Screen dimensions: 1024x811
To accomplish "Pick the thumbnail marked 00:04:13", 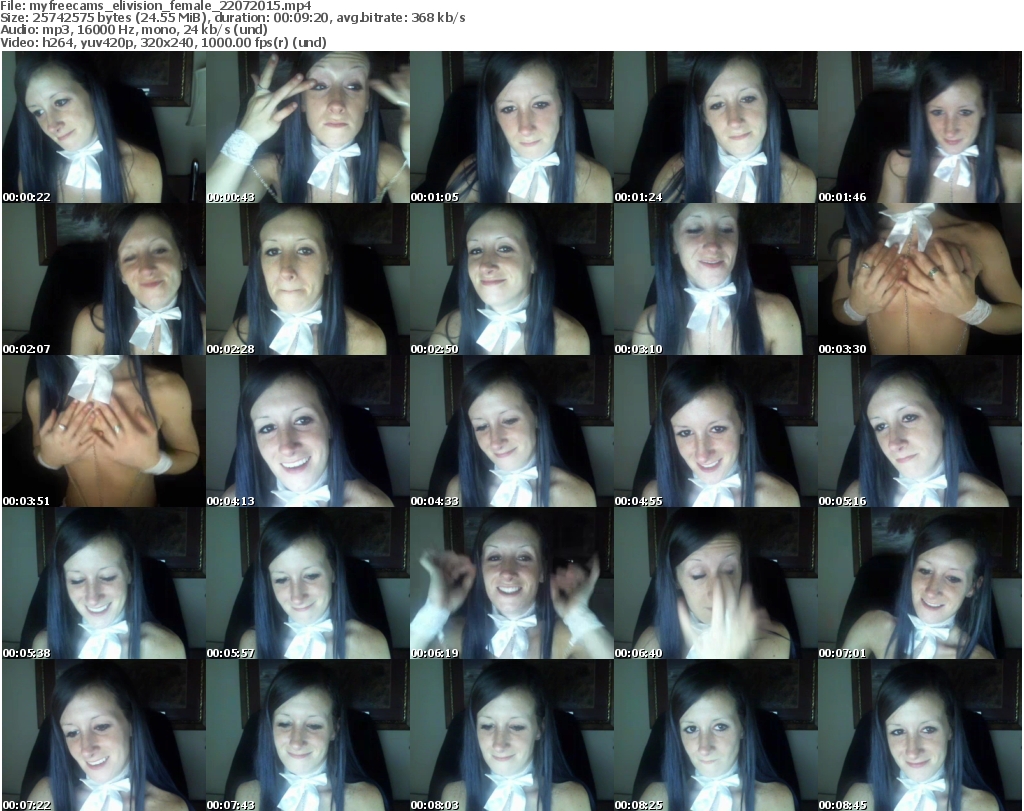I will click(308, 431).
